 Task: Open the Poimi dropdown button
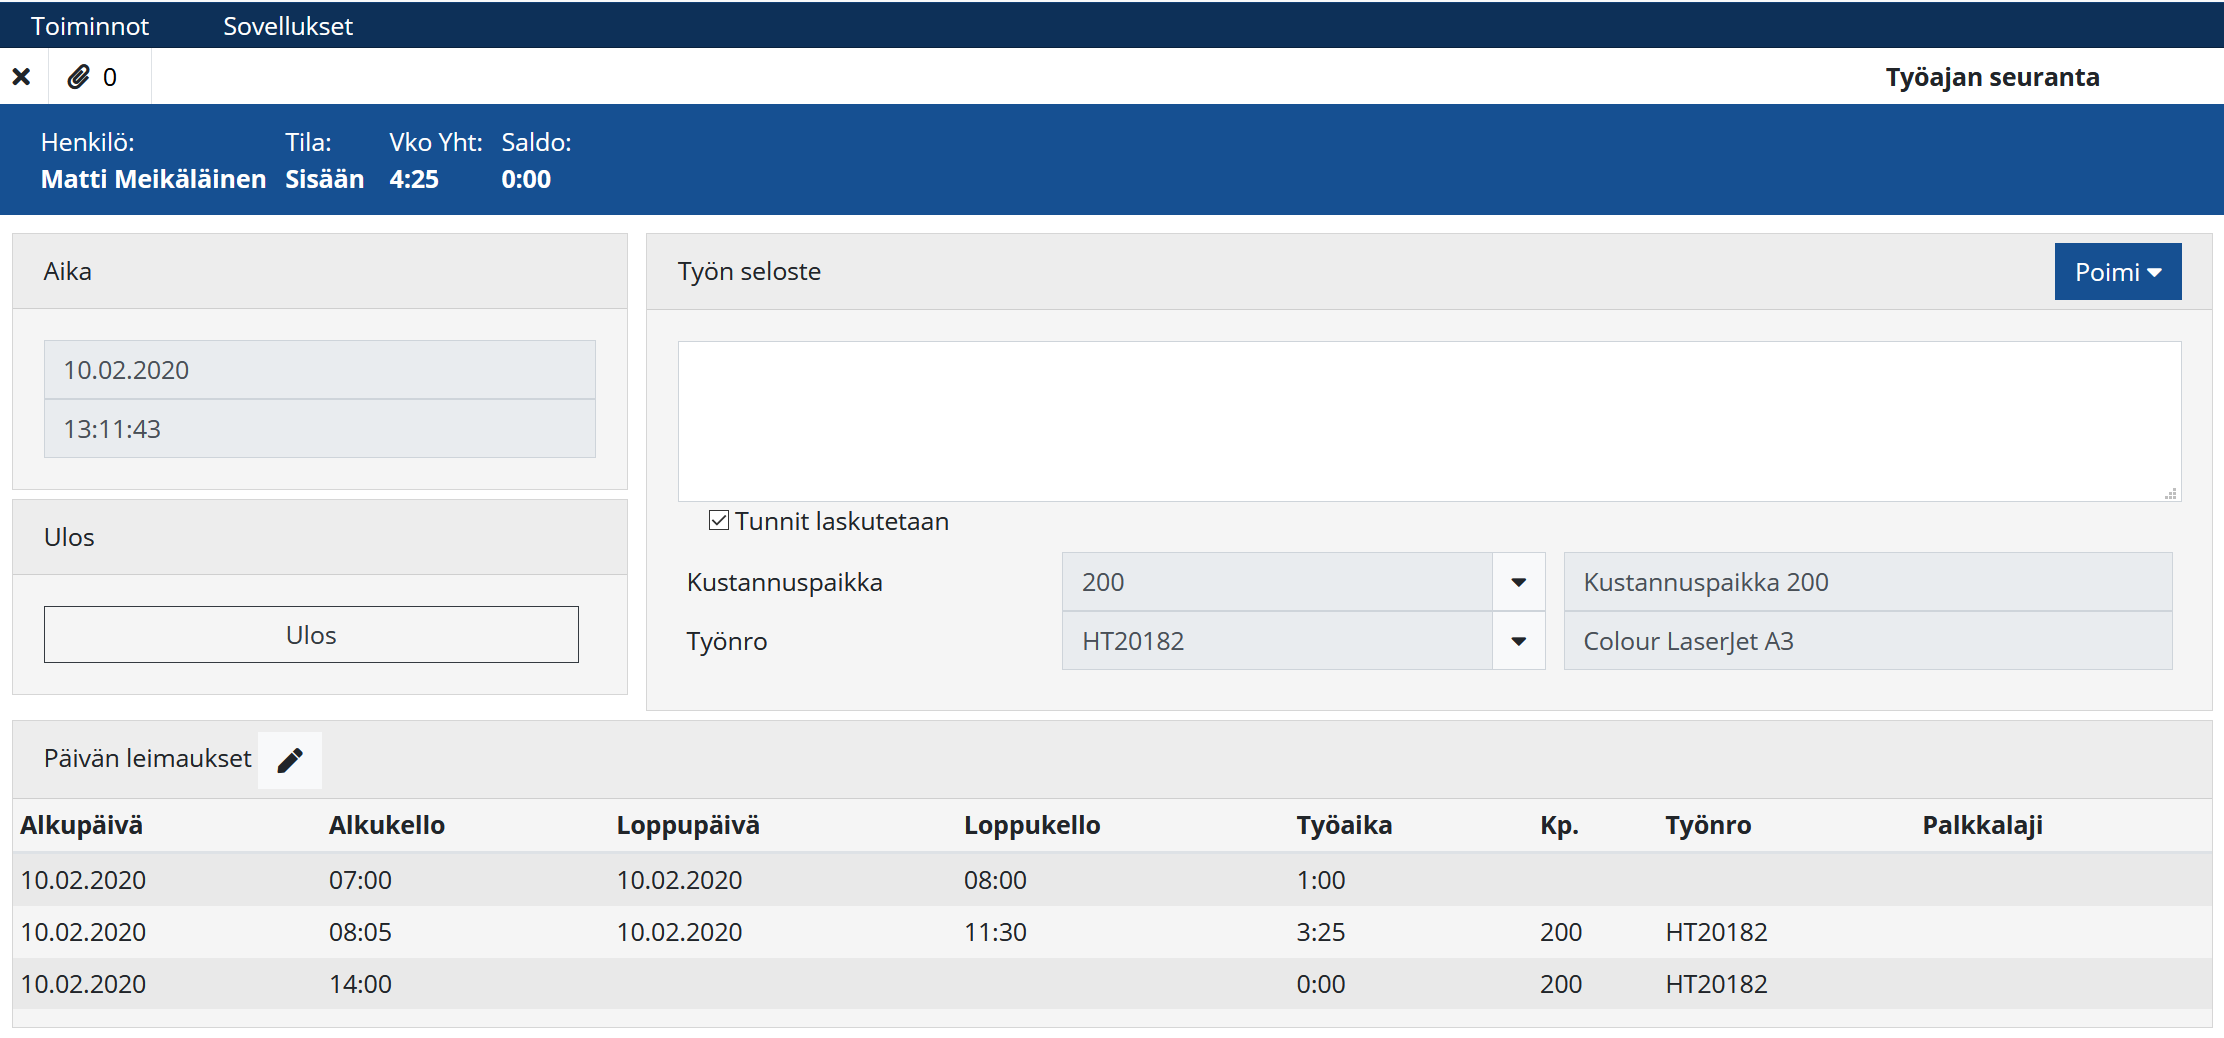[2117, 272]
